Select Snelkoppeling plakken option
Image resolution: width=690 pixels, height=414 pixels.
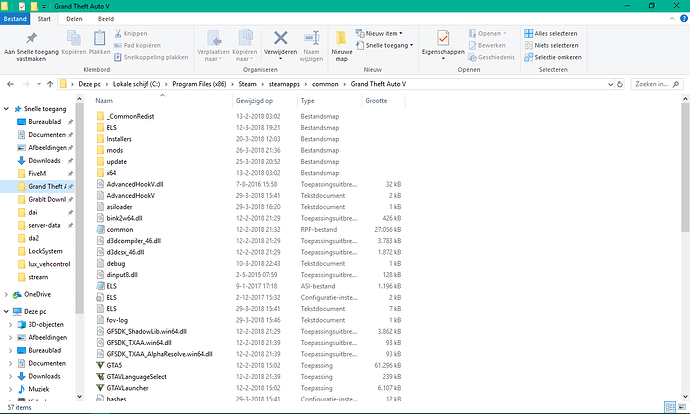pyautogui.click(x=151, y=57)
